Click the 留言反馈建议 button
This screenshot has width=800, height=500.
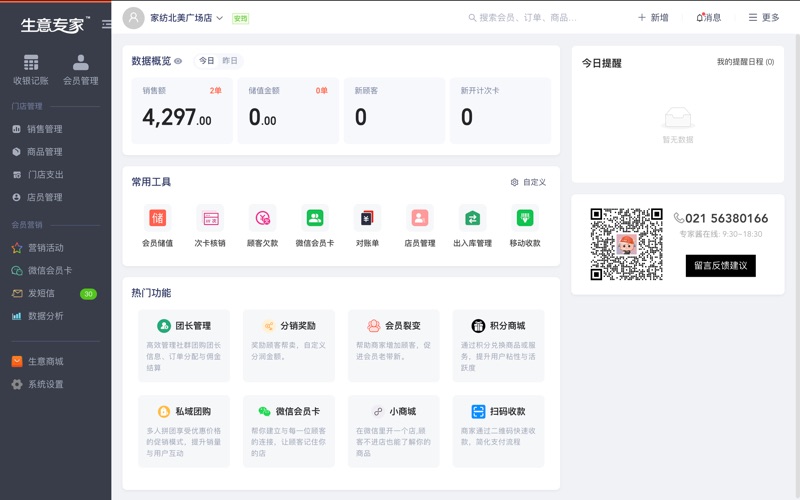click(x=720, y=266)
